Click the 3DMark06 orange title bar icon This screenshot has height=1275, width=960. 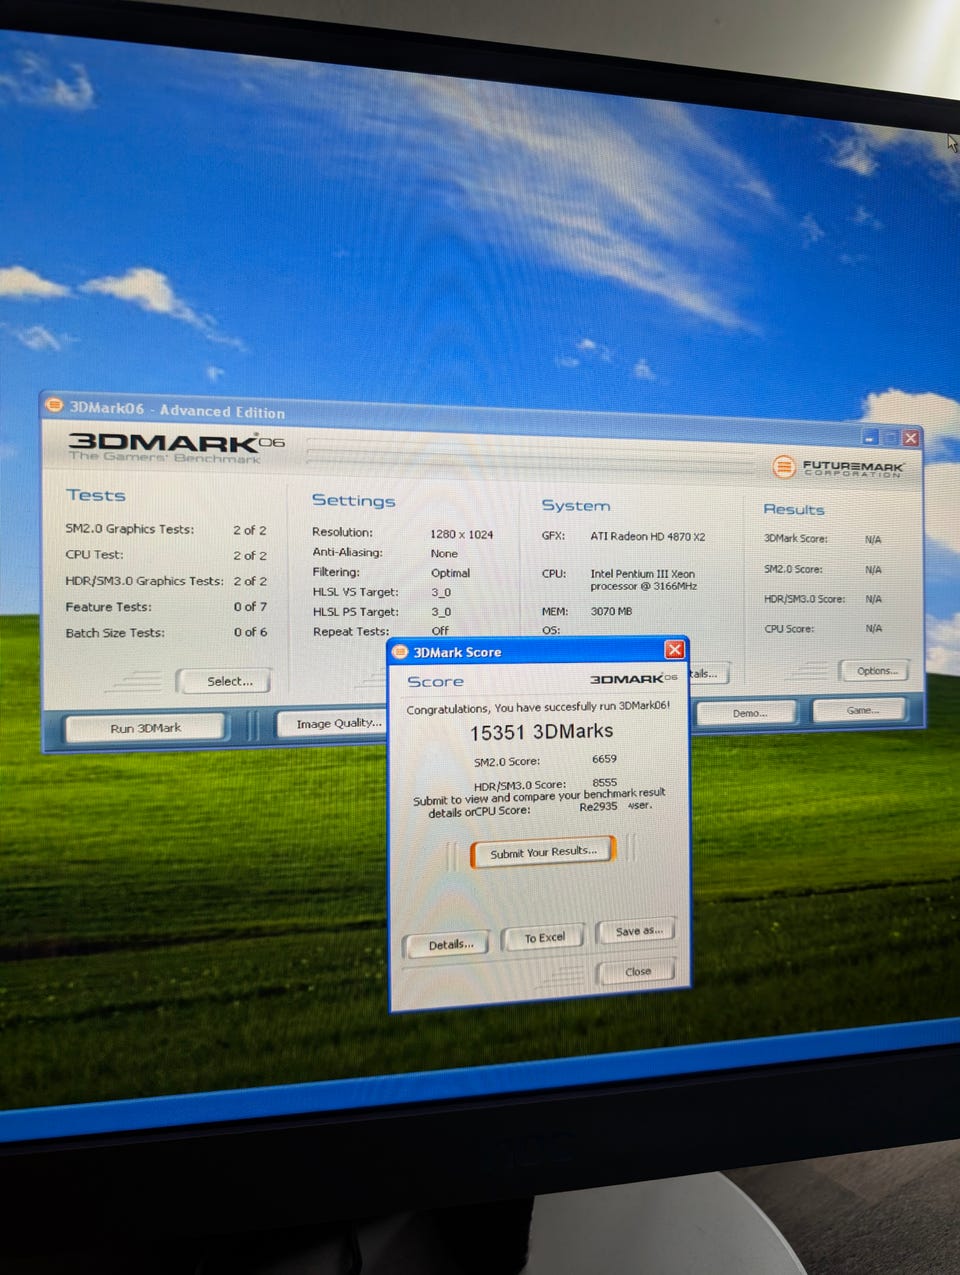(x=55, y=405)
